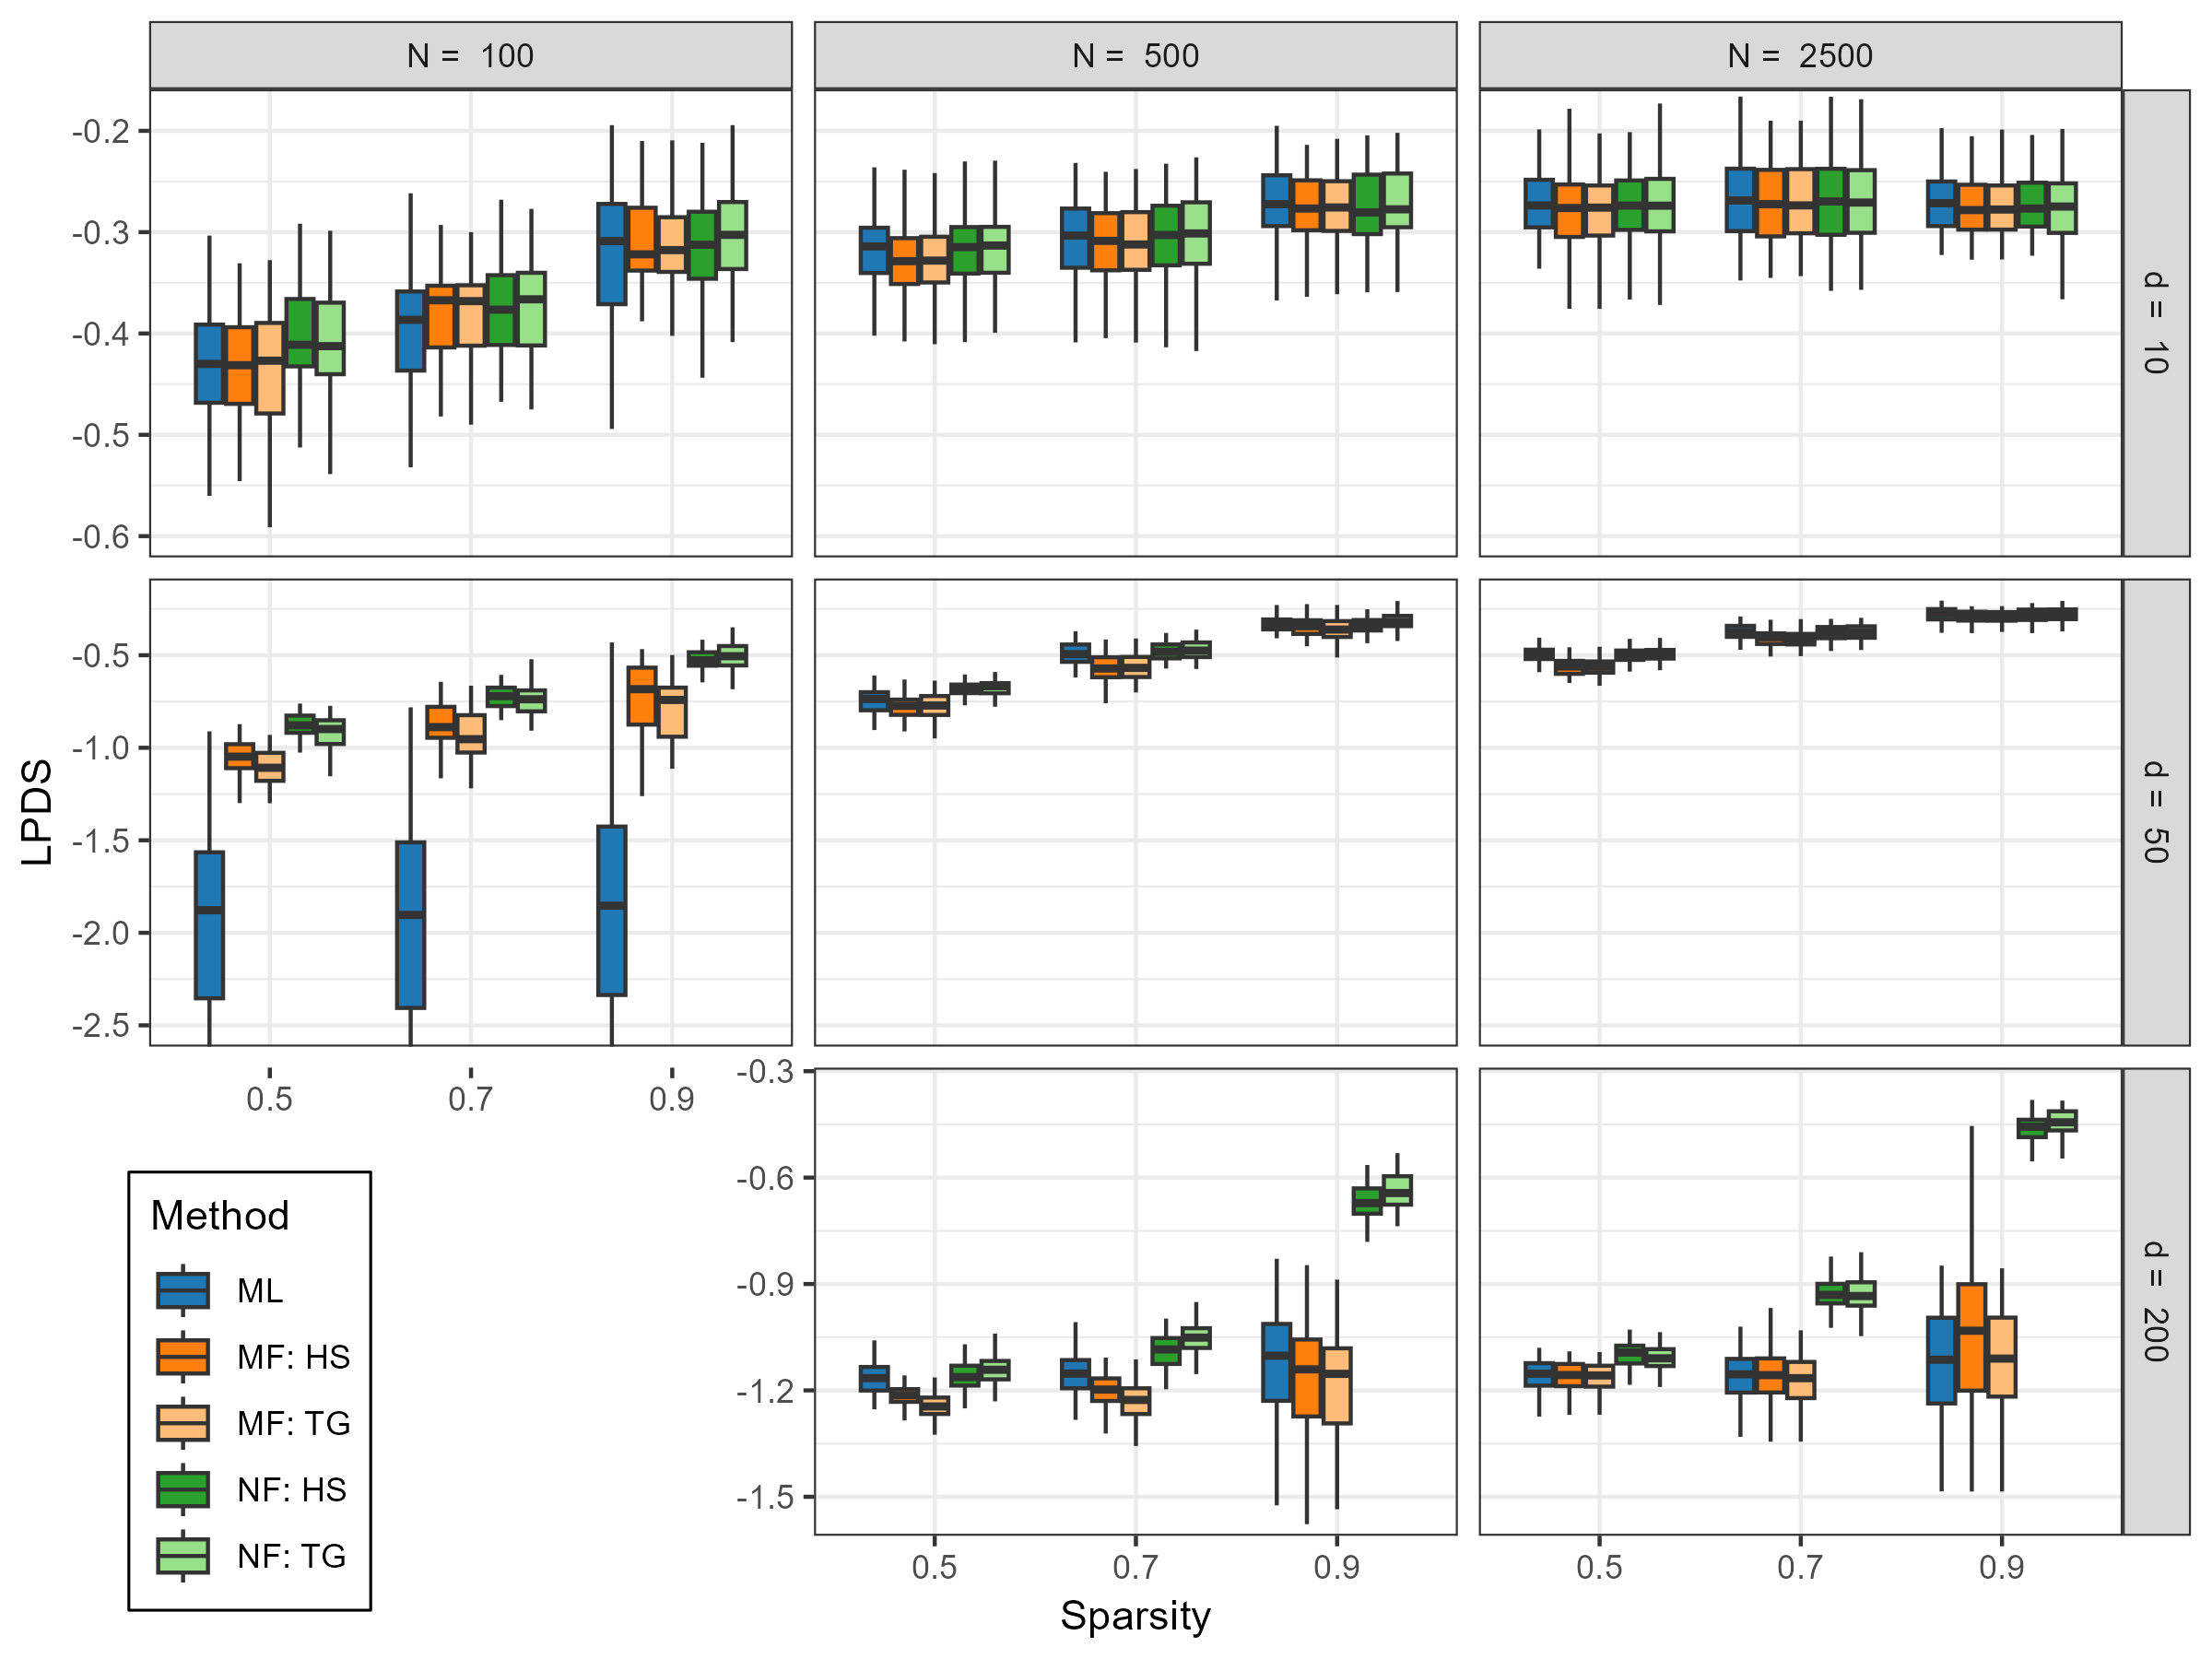This screenshot has height=1659, width=2212.
Task: Click the MF: HS orange legend swatch
Action: click(x=183, y=1357)
